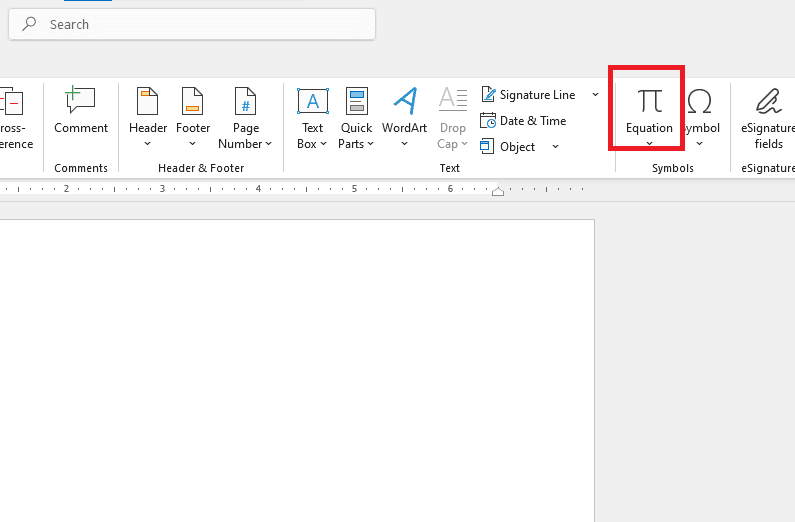Click the right indent marker on ruler
The image size is (795, 522).
(x=498, y=191)
